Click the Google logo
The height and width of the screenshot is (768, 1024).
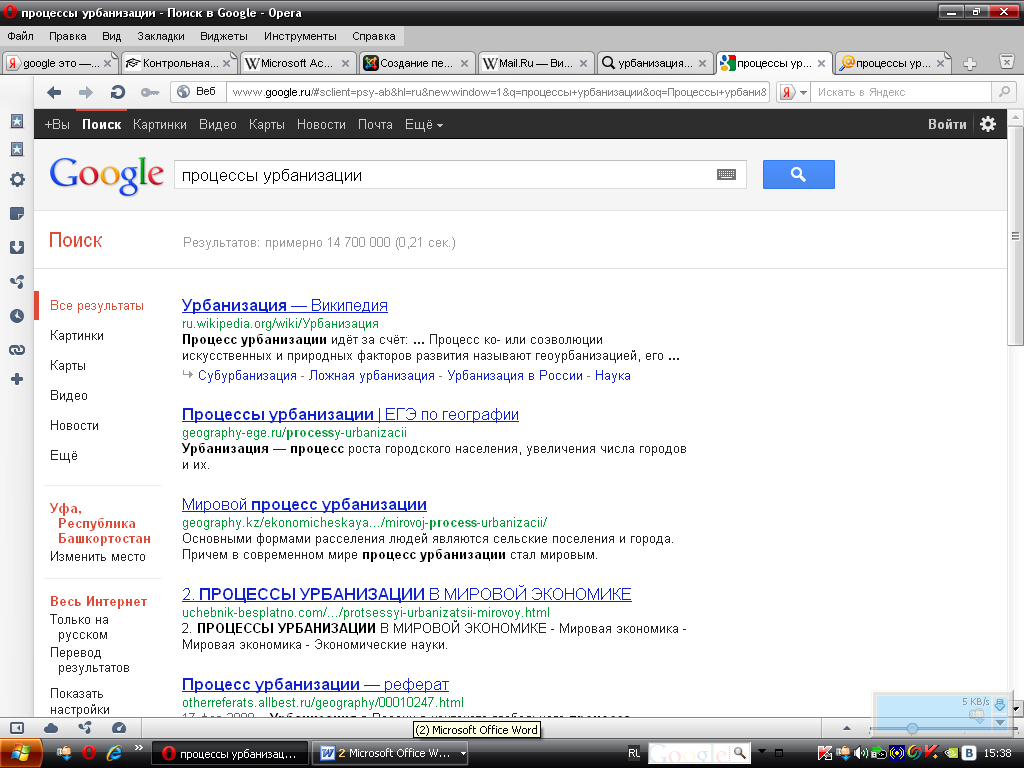[106, 175]
